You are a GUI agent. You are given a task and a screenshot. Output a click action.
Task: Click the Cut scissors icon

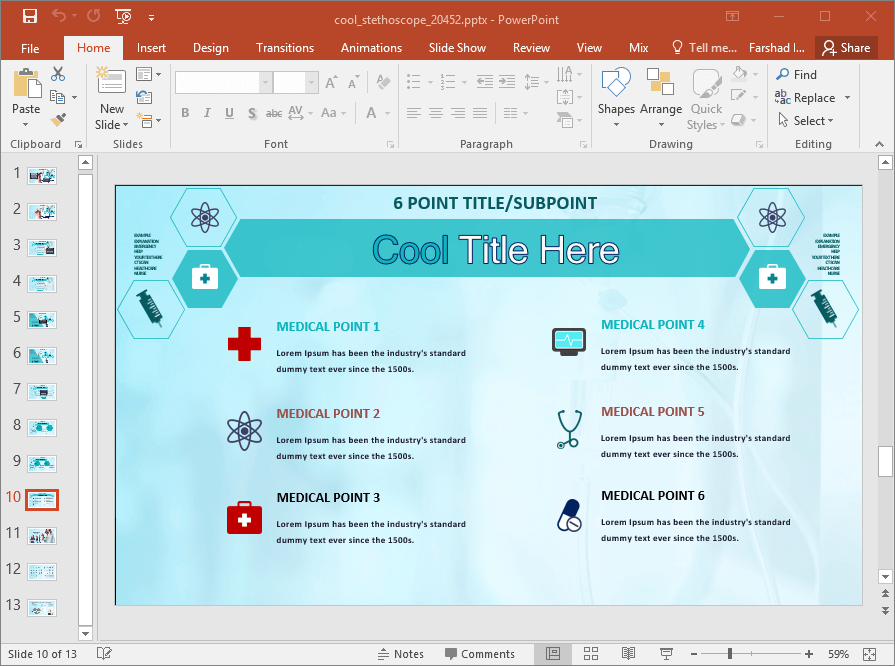(x=57, y=74)
